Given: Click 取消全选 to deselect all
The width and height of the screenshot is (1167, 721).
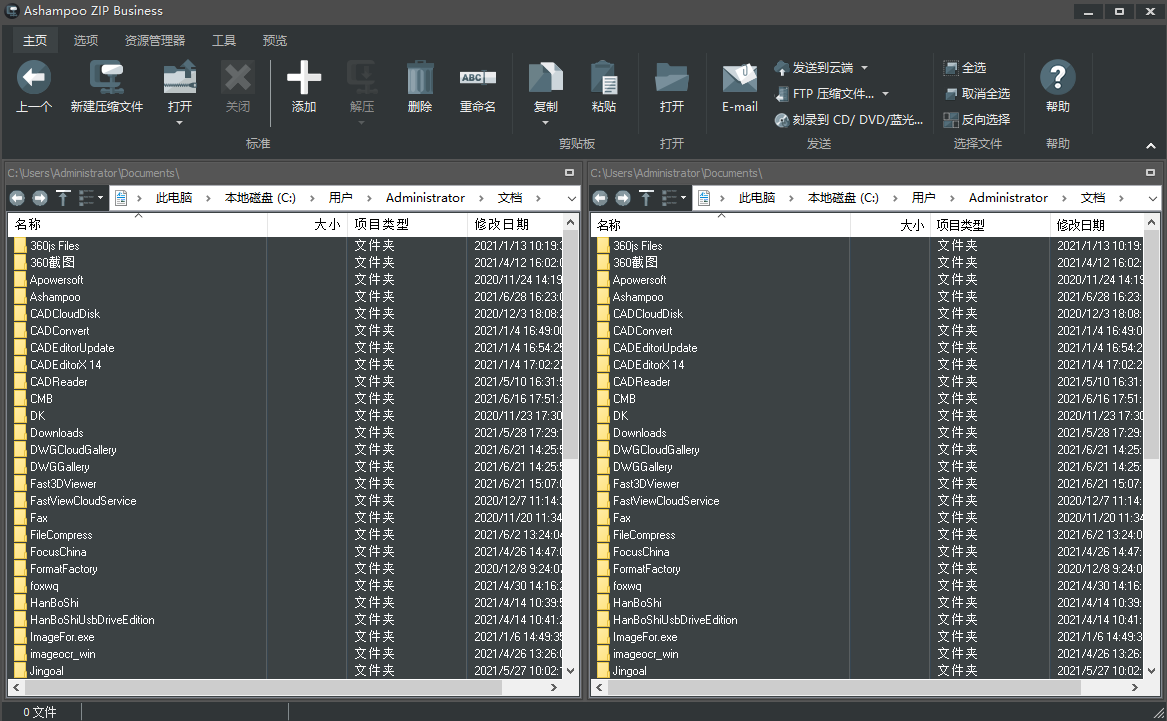Looking at the screenshot, I should click(x=976, y=94).
